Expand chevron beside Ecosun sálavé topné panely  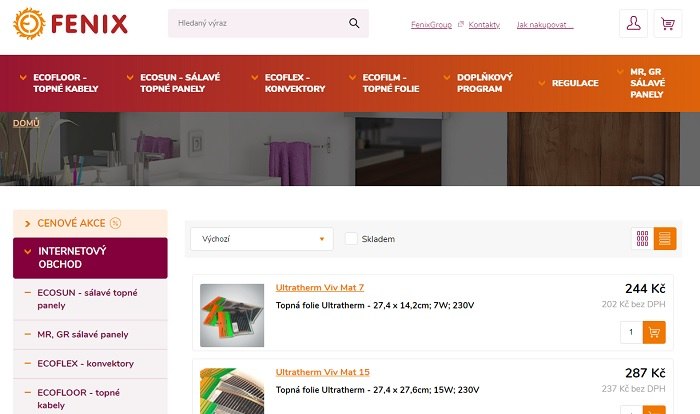130,78
